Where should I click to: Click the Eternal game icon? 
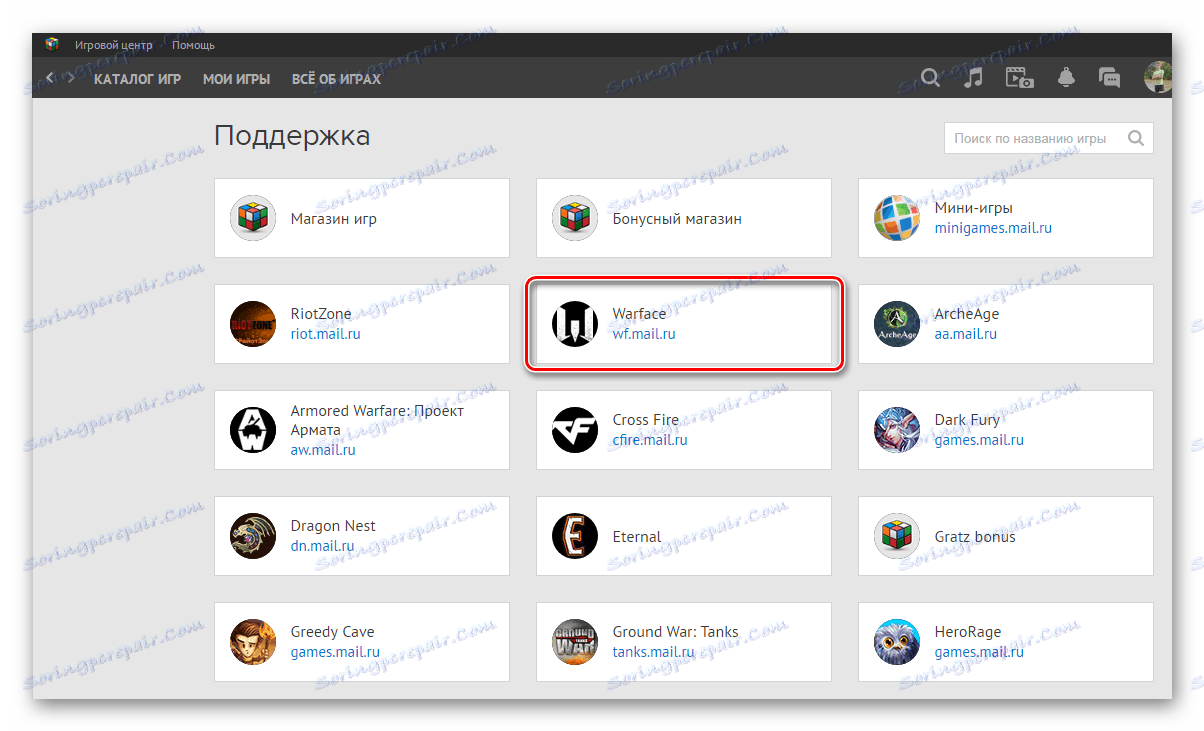(575, 536)
